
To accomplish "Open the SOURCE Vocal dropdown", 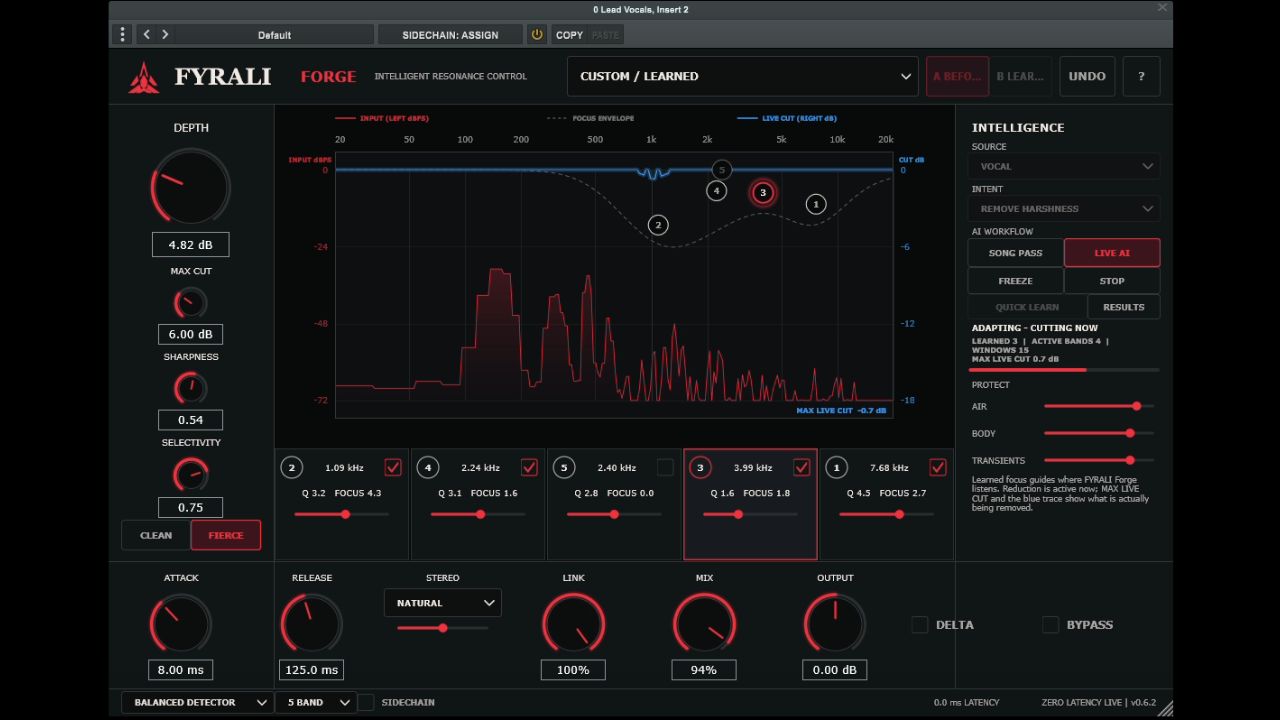I will pyautogui.click(x=1064, y=166).
